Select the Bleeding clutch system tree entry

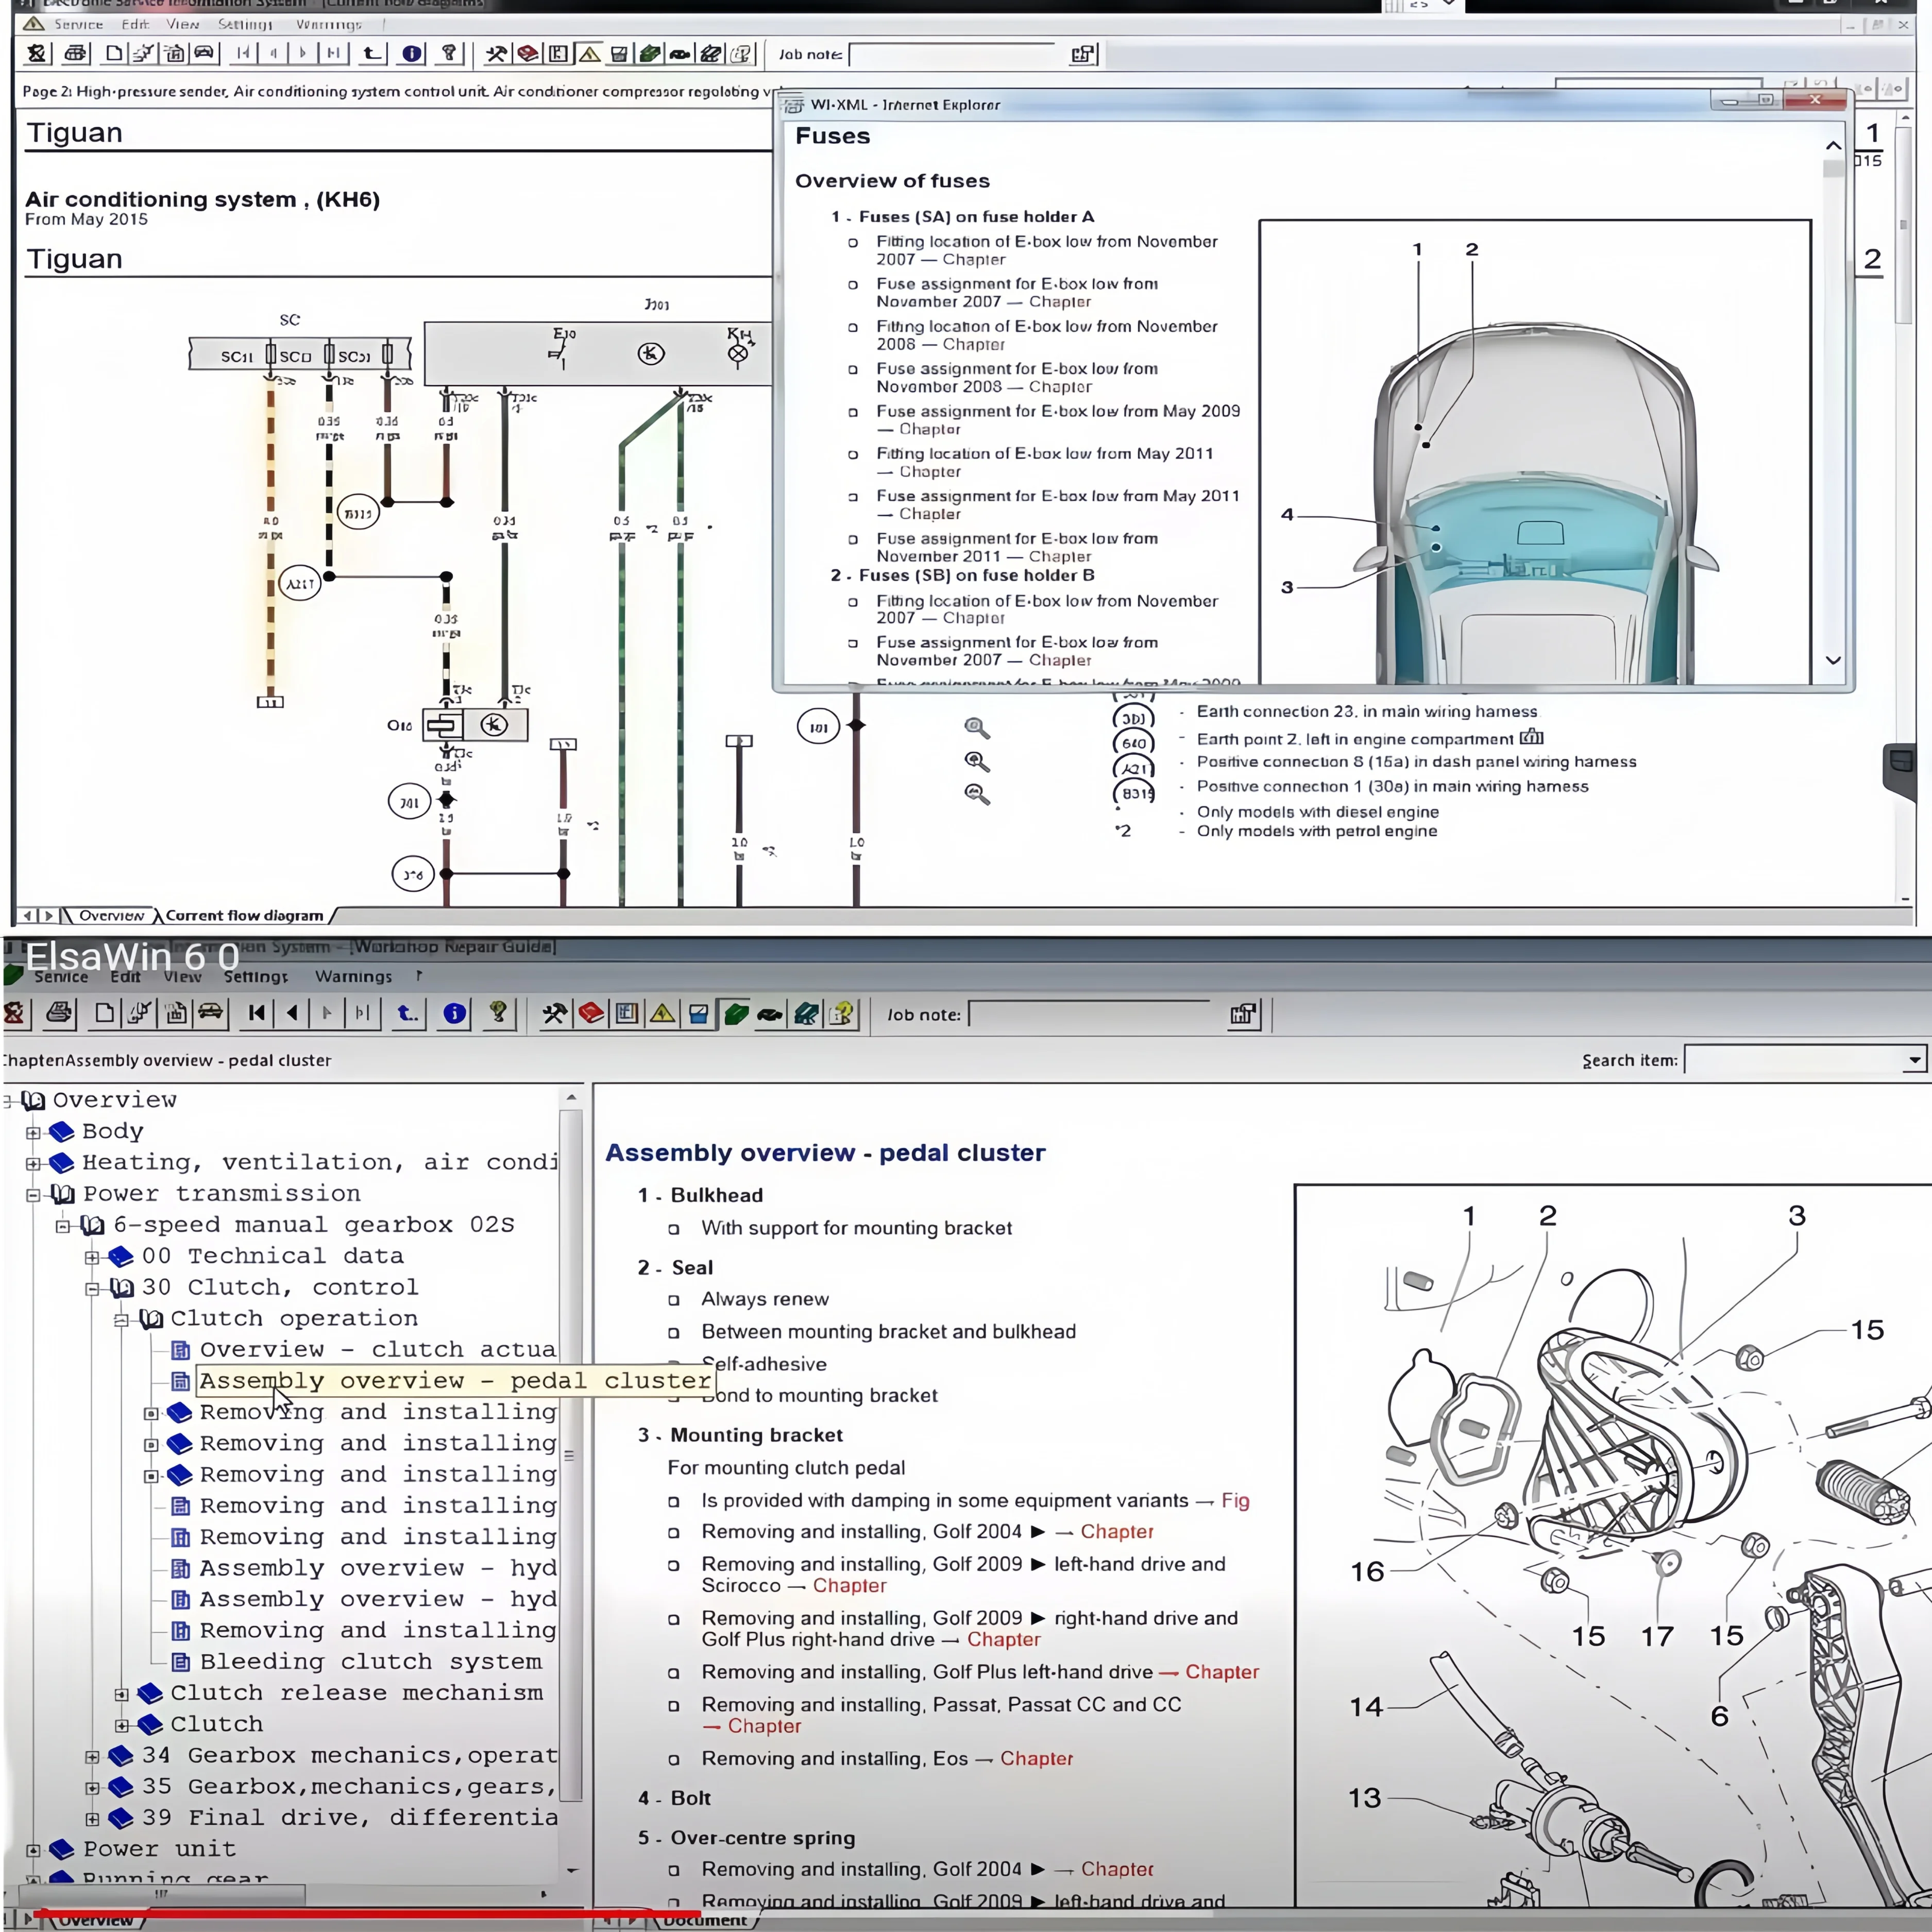point(370,1662)
